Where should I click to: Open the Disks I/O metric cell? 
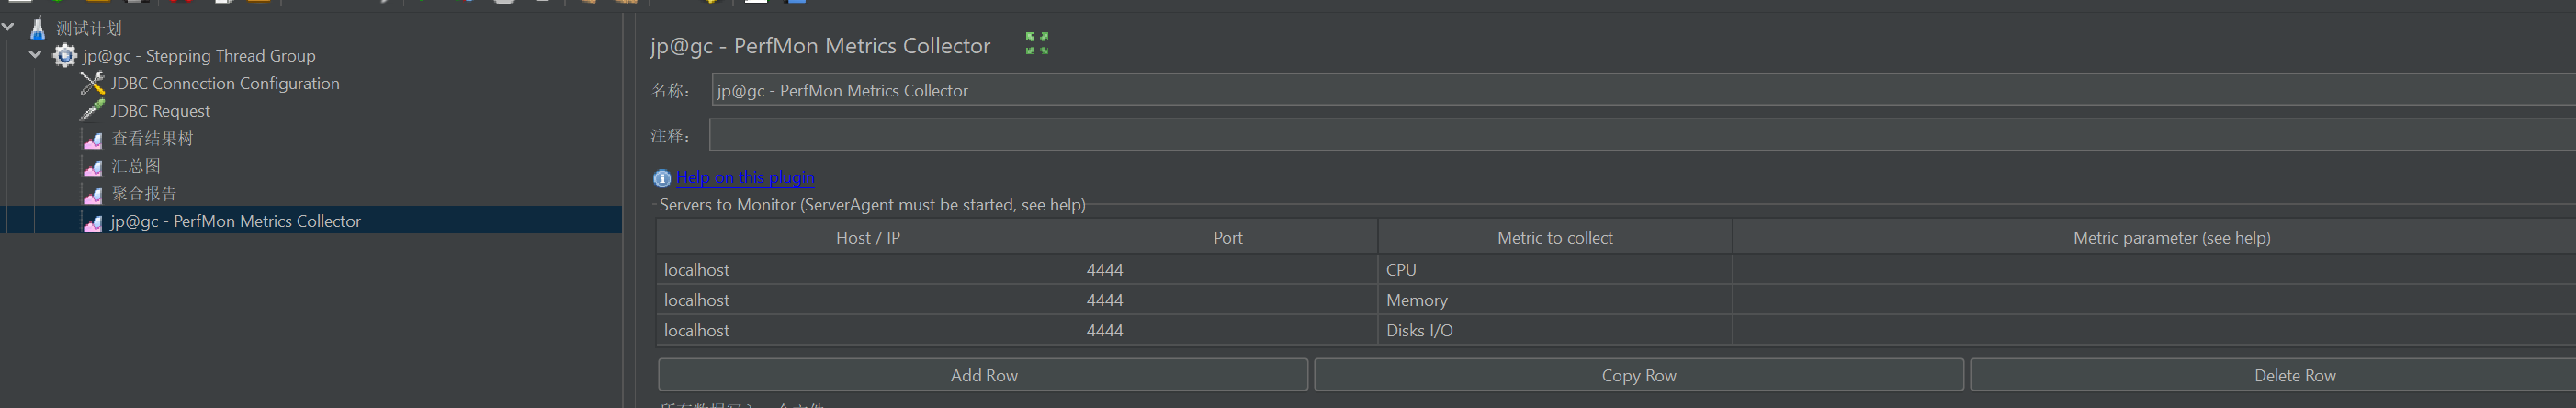(x=1555, y=330)
